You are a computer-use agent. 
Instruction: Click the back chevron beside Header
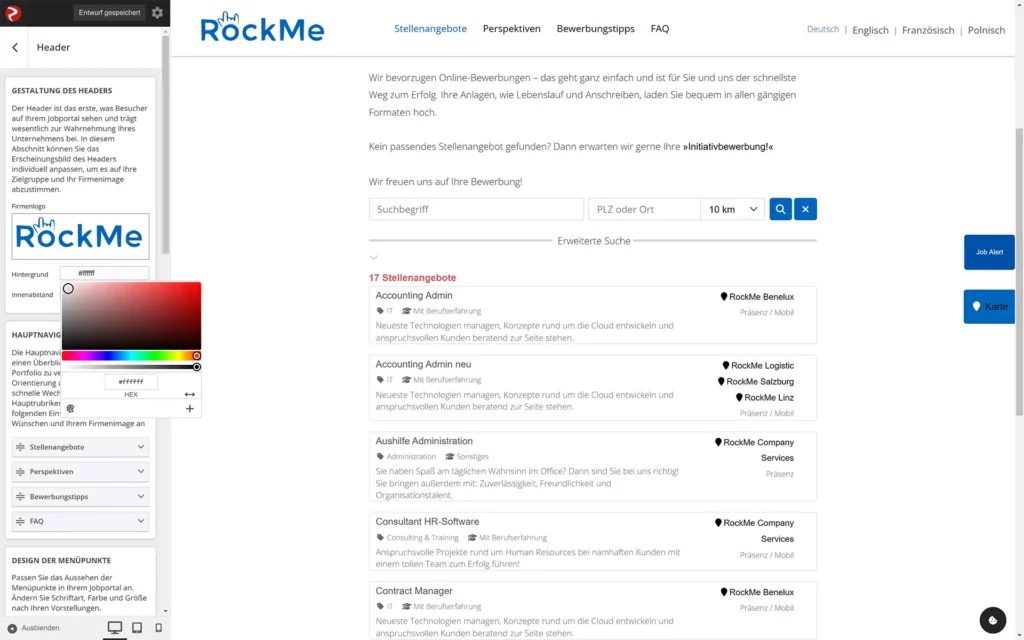click(14, 47)
